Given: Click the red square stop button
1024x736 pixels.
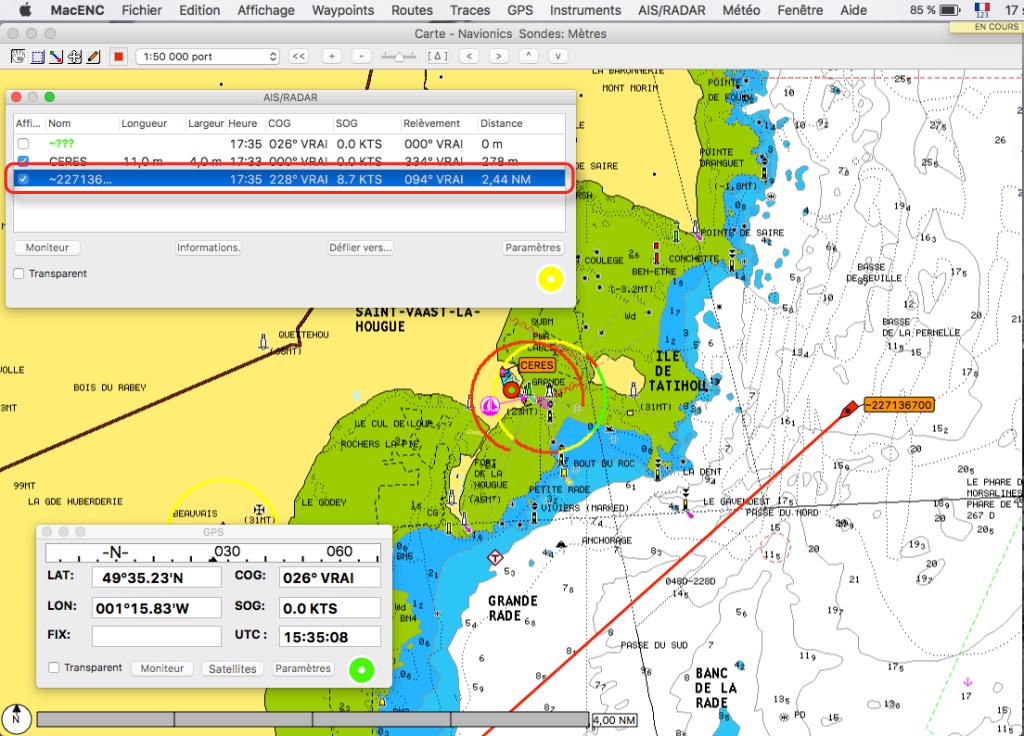Looking at the screenshot, I should 118,56.
